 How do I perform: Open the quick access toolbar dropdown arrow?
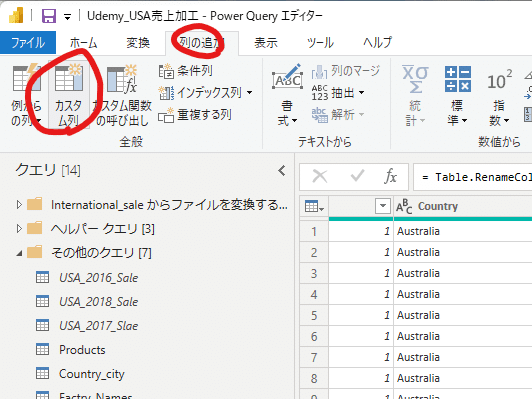coord(68,17)
